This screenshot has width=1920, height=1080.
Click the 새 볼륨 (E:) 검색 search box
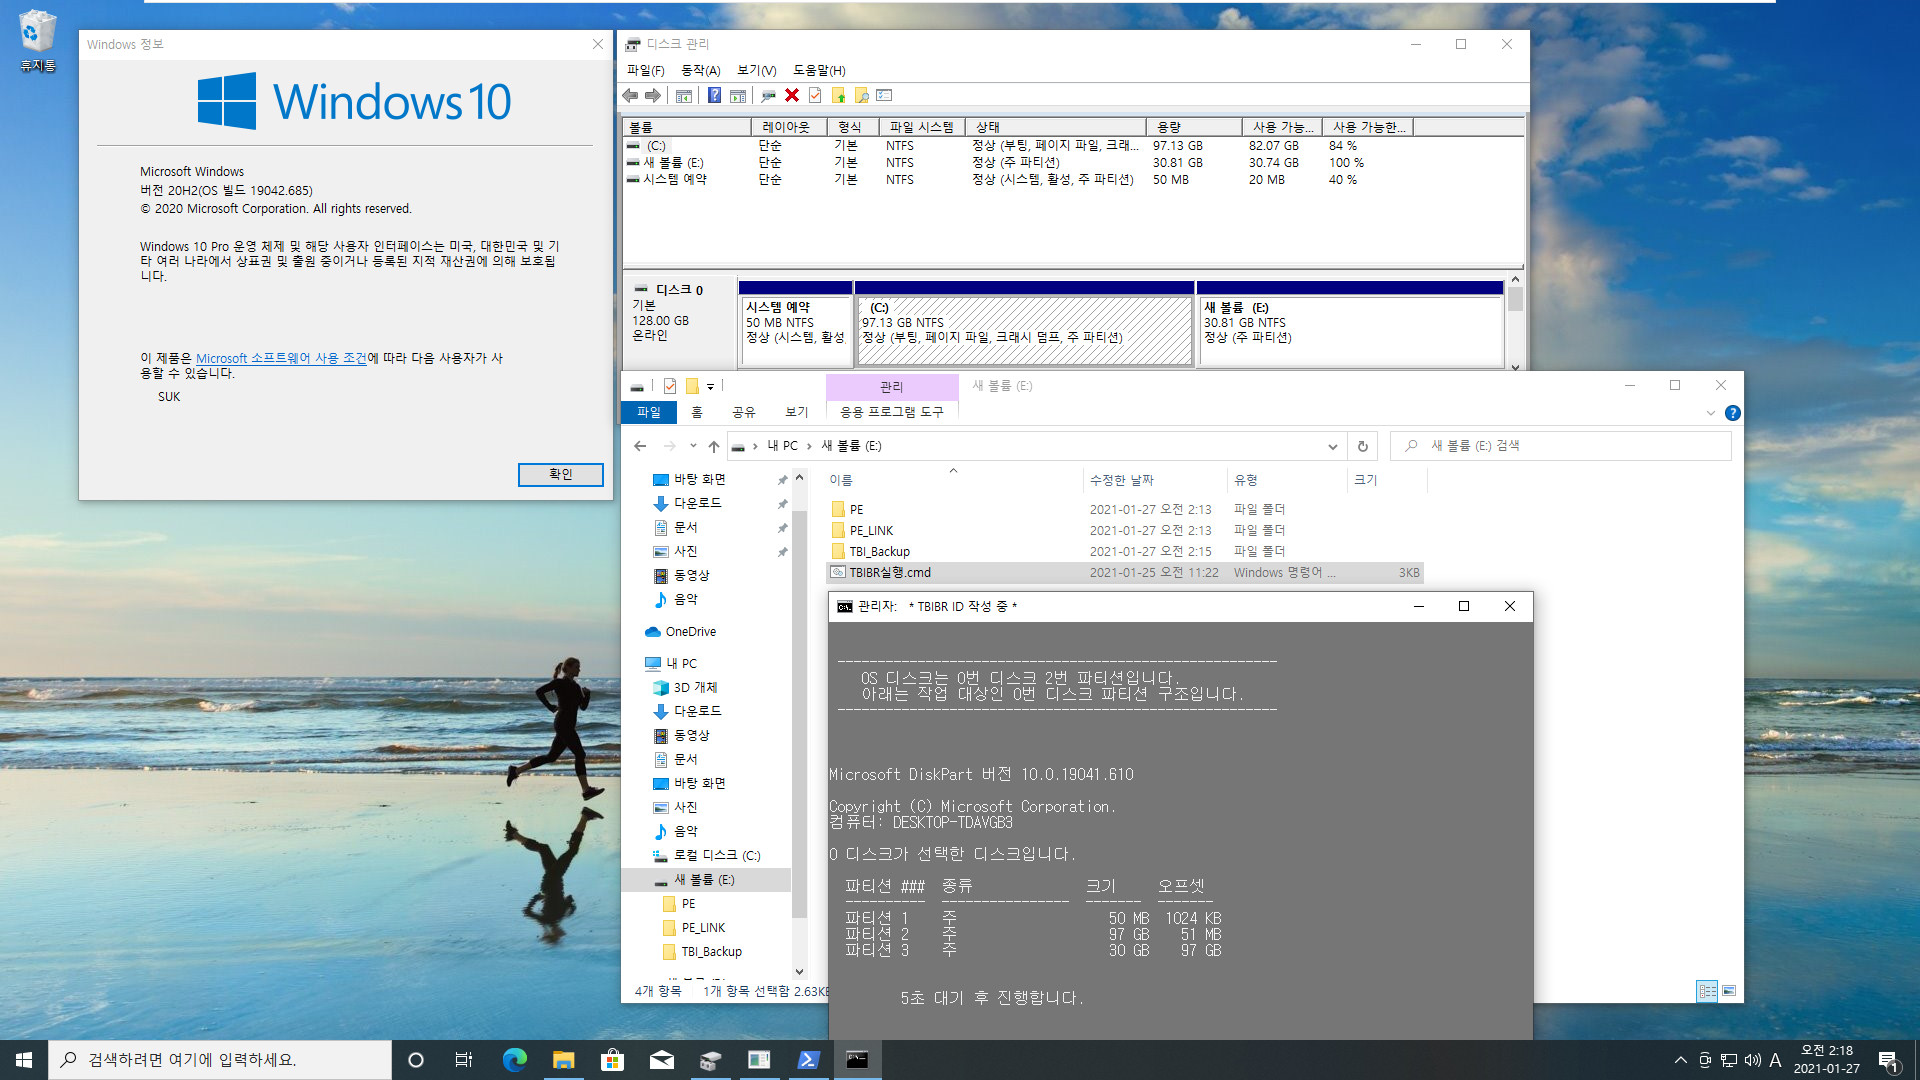click(x=1560, y=446)
